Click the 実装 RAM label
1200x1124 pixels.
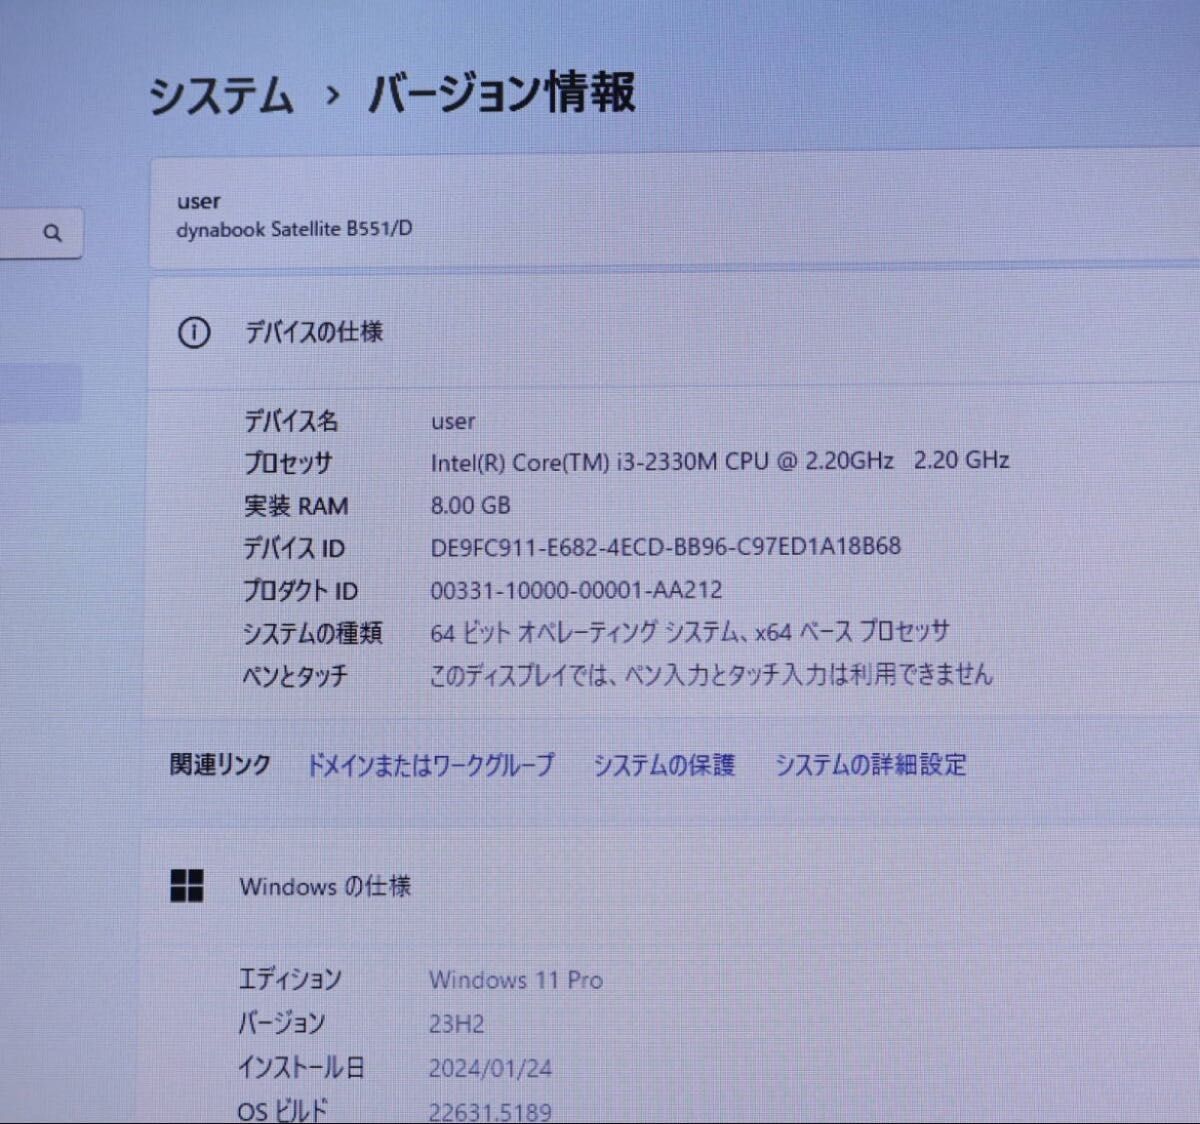[x=296, y=506]
